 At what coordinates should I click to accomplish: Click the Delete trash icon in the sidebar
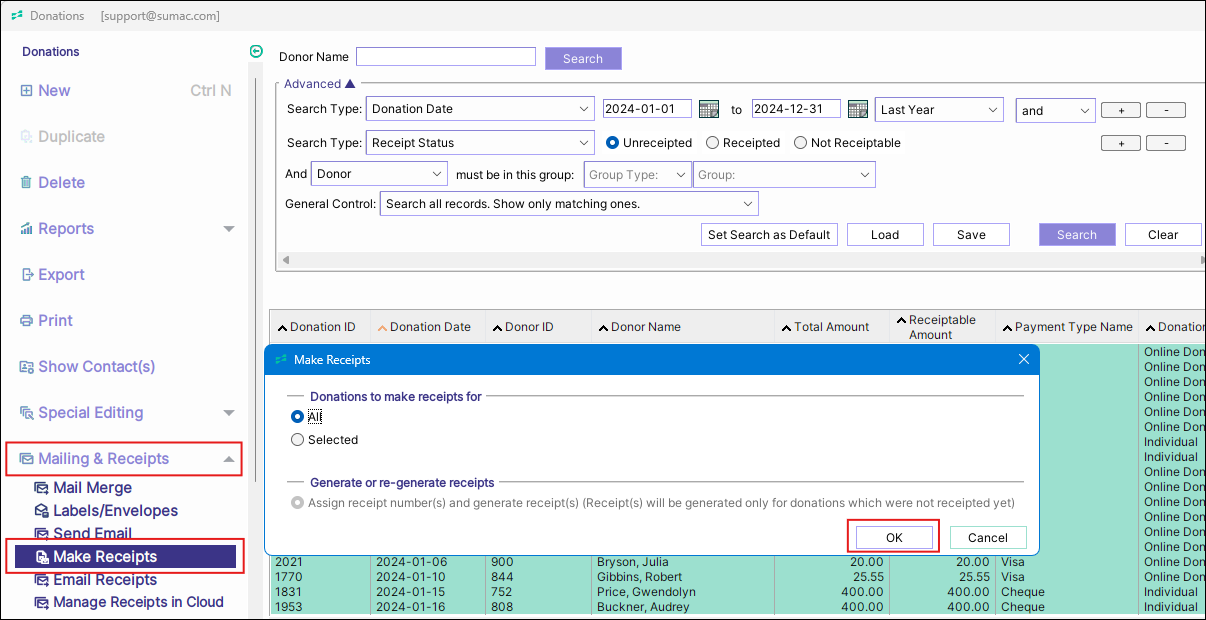(x=26, y=183)
